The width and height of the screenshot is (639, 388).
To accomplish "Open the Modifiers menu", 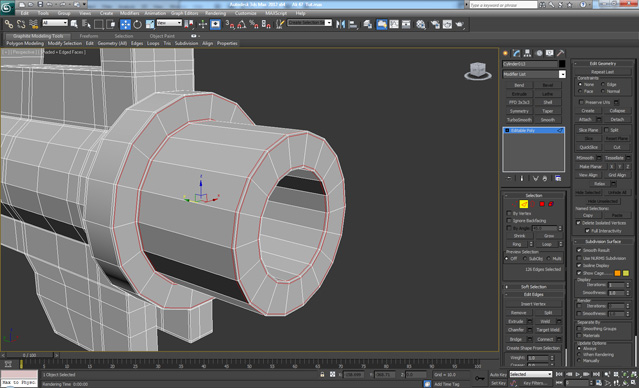I will click(130, 13).
